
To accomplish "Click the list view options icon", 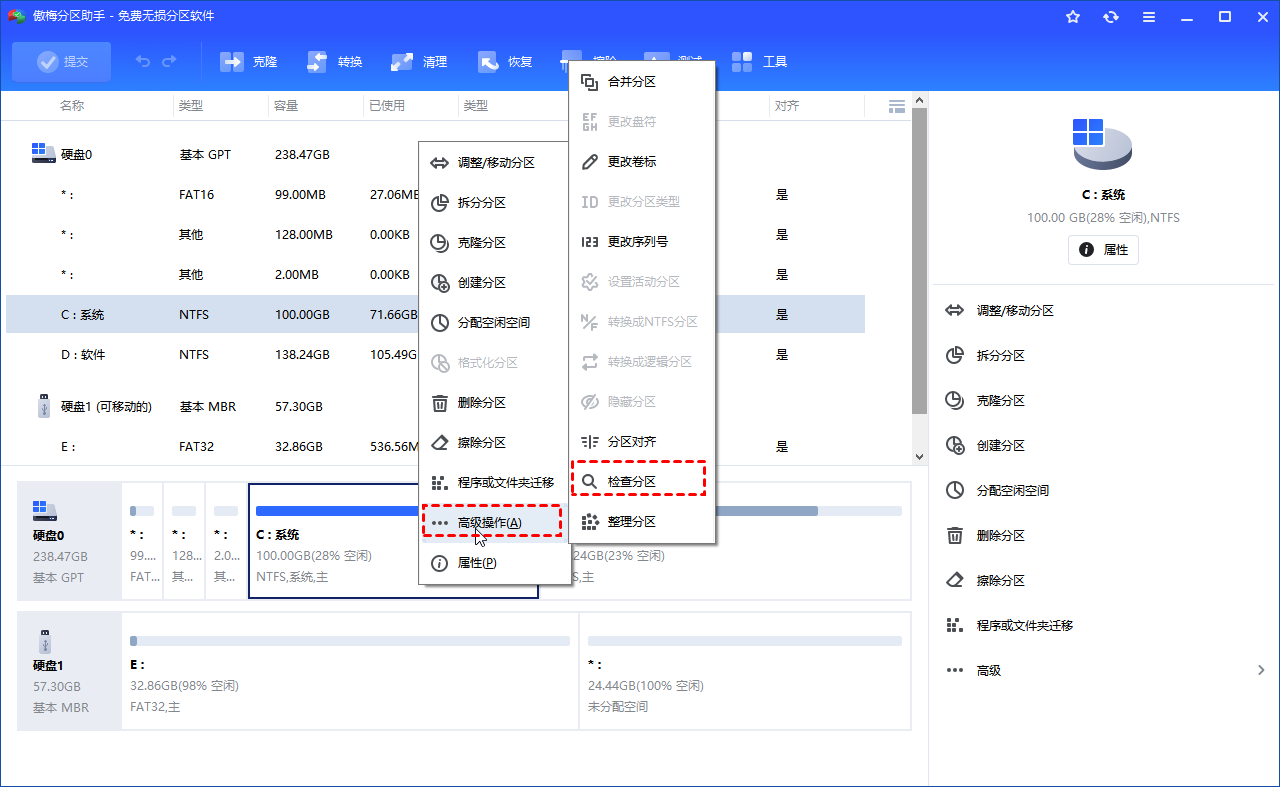I will tap(896, 106).
